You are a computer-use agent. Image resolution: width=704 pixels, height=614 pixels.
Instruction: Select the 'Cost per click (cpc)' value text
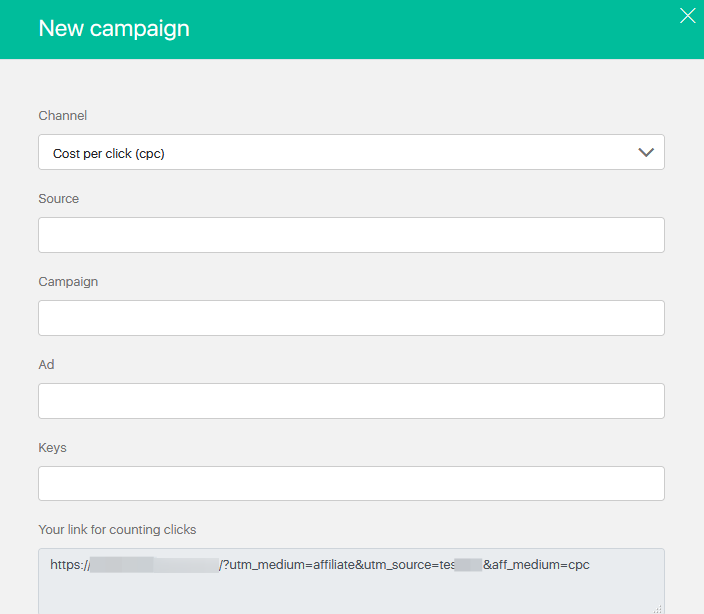[x=108, y=154]
